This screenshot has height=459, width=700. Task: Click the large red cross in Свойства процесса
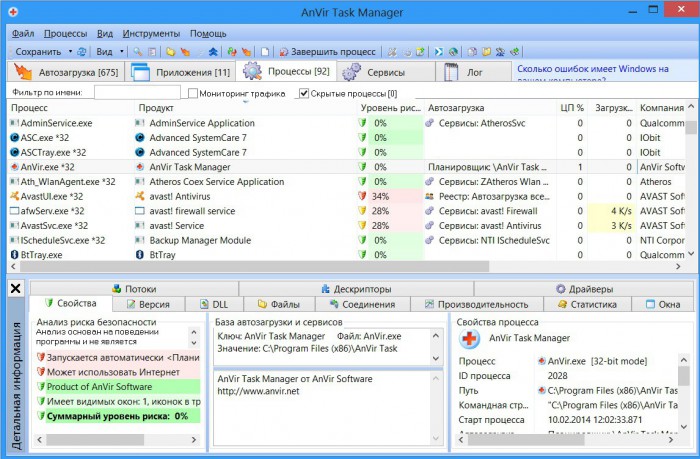click(470, 339)
